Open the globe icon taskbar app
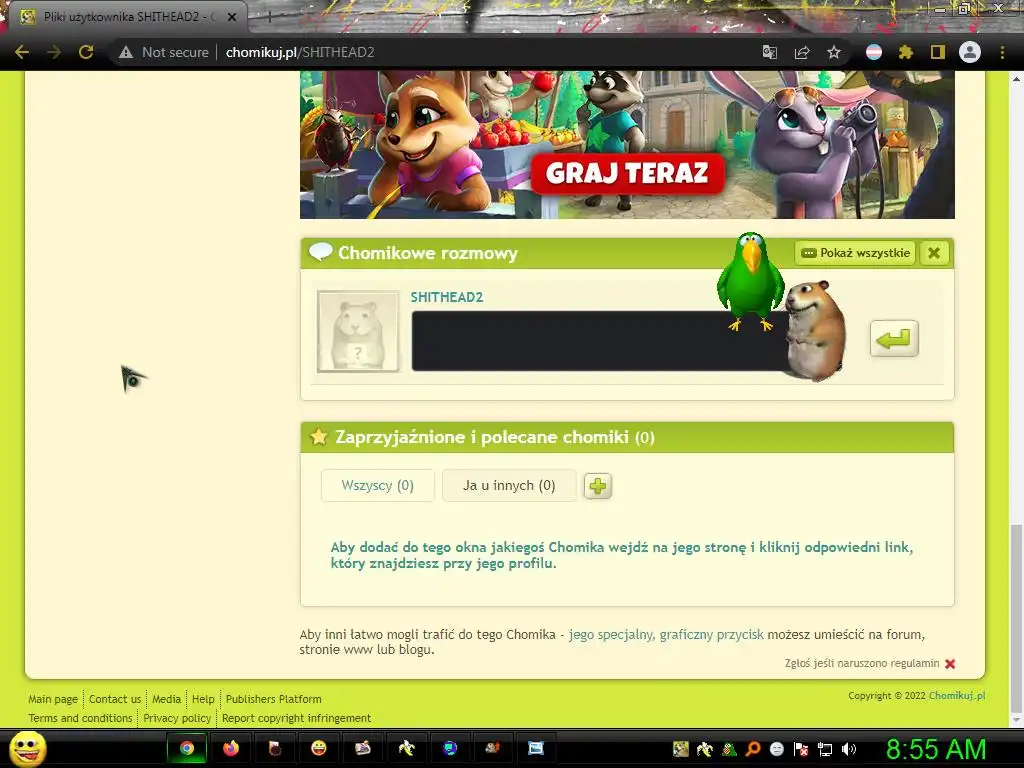The width and height of the screenshot is (1024, 768). tap(449, 748)
